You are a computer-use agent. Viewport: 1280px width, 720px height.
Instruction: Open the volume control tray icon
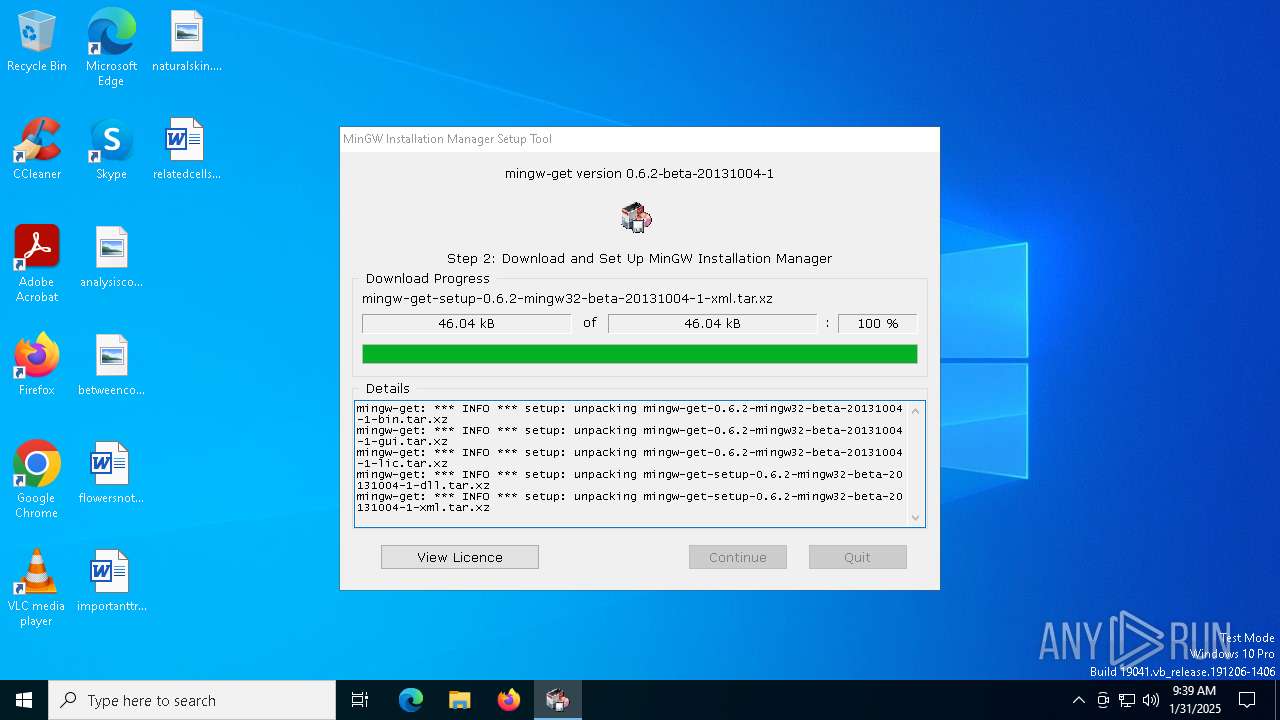(1151, 700)
